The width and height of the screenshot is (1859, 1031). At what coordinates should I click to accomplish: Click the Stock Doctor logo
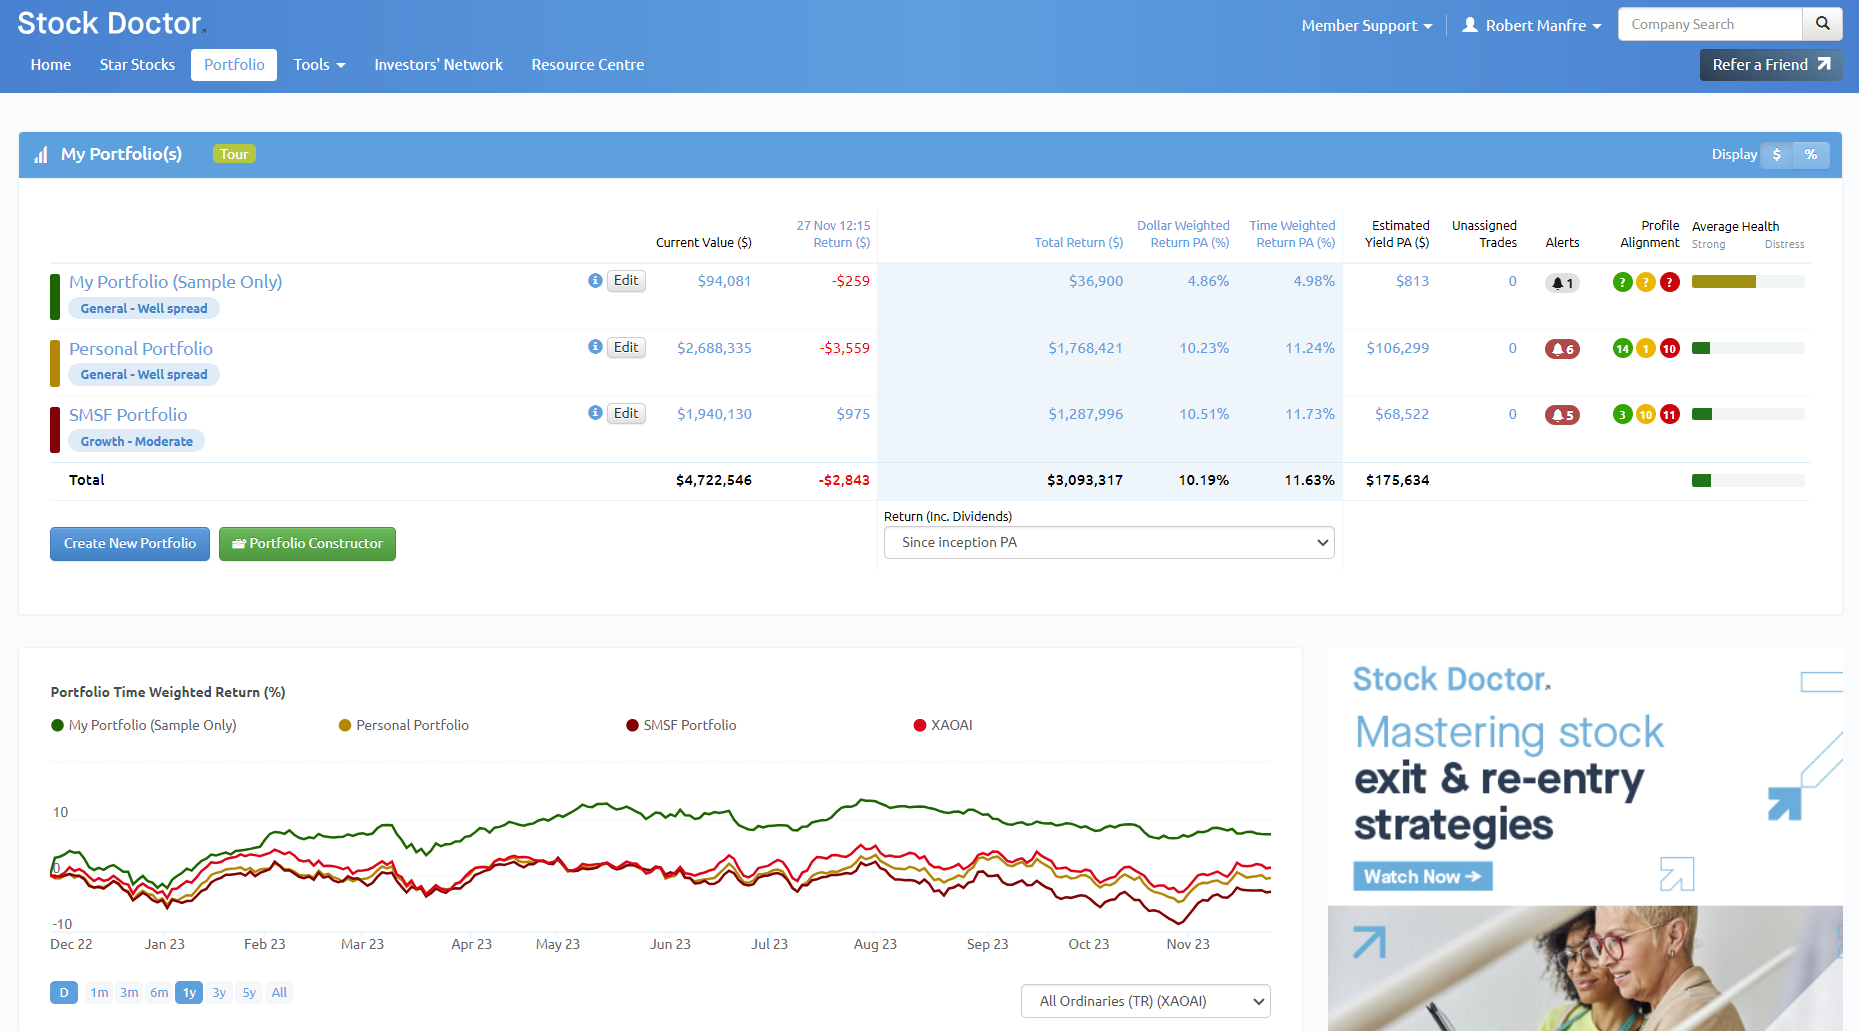110,23
